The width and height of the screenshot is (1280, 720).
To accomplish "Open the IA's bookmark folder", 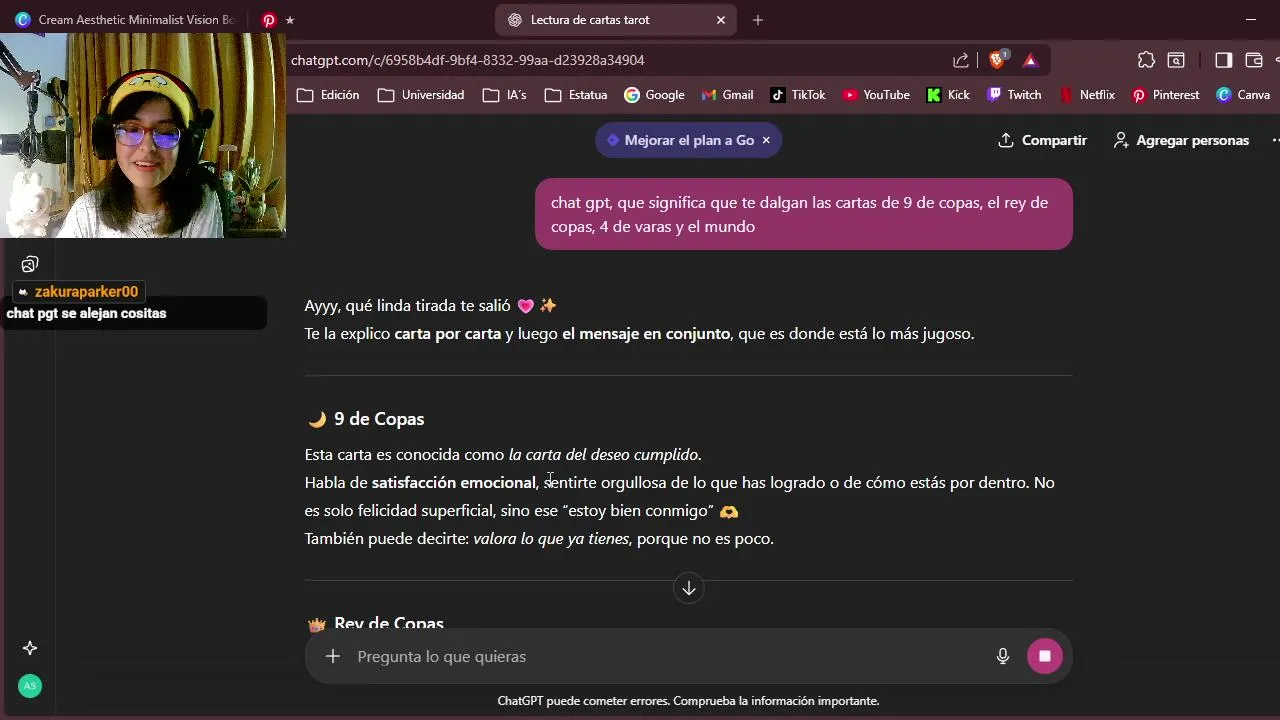I will (504, 95).
